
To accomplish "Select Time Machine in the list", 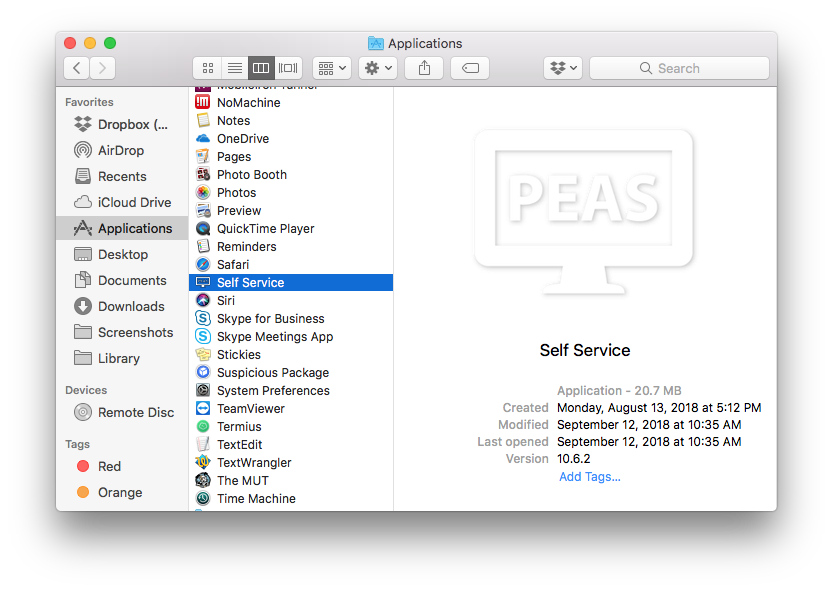I will click(x=291, y=499).
